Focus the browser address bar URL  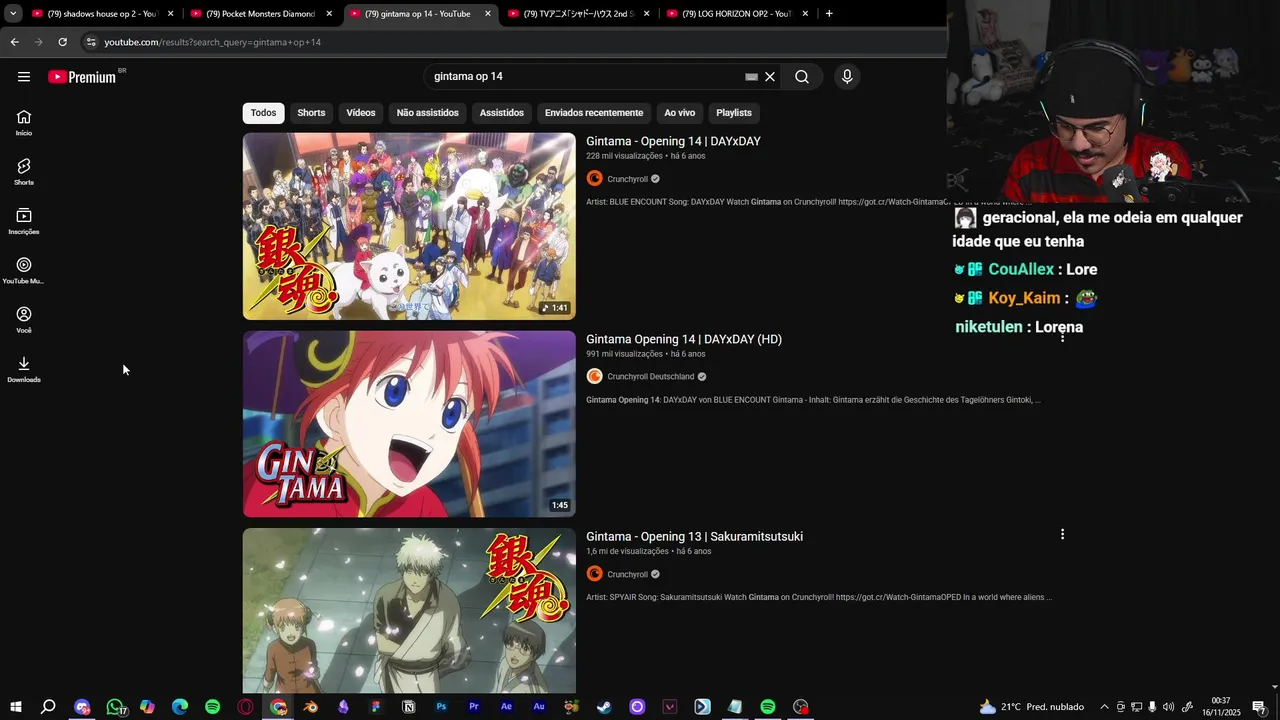point(213,42)
